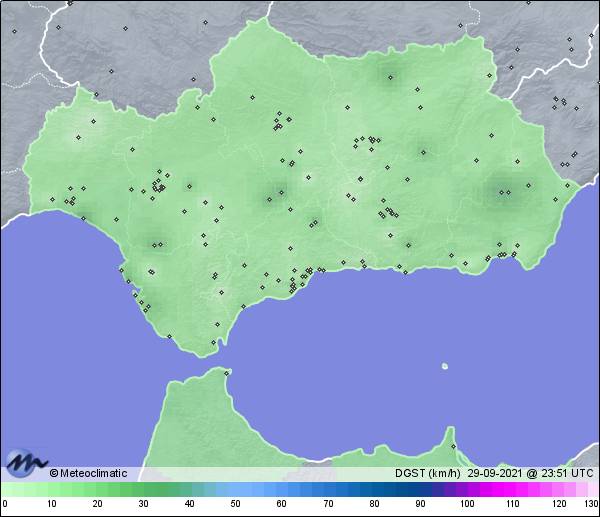The height and width of the screenshot is (517, 600).
Task: Click the © Meteoclimatic copyright text
Action: 88,473
